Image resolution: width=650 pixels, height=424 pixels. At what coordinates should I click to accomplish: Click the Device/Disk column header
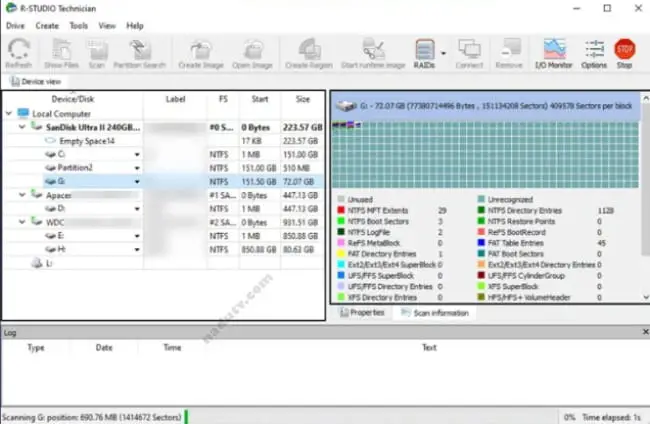tap(73, 99)
